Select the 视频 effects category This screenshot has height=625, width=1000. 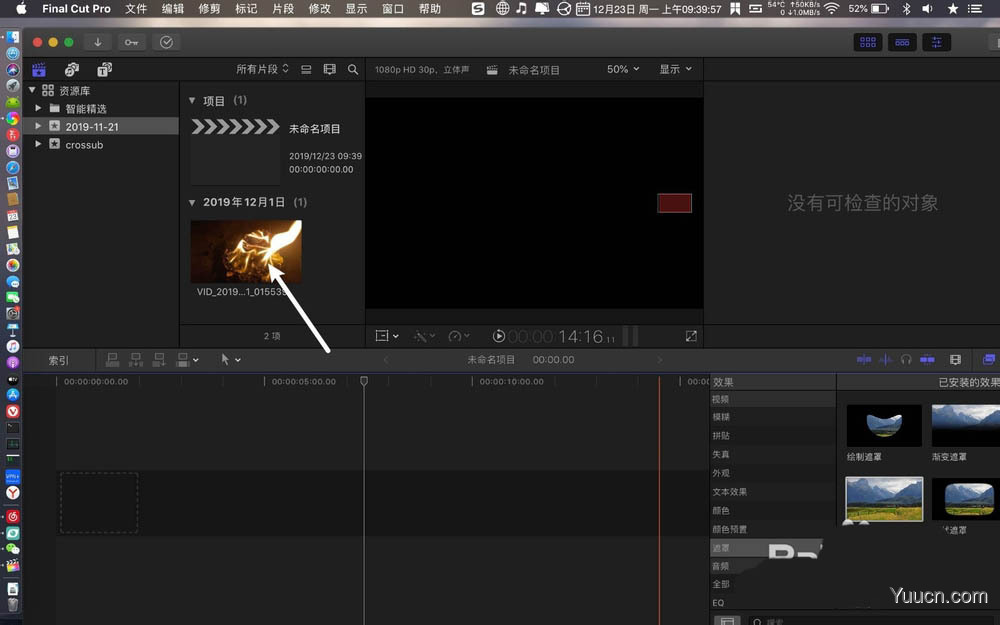click(772, 399)
